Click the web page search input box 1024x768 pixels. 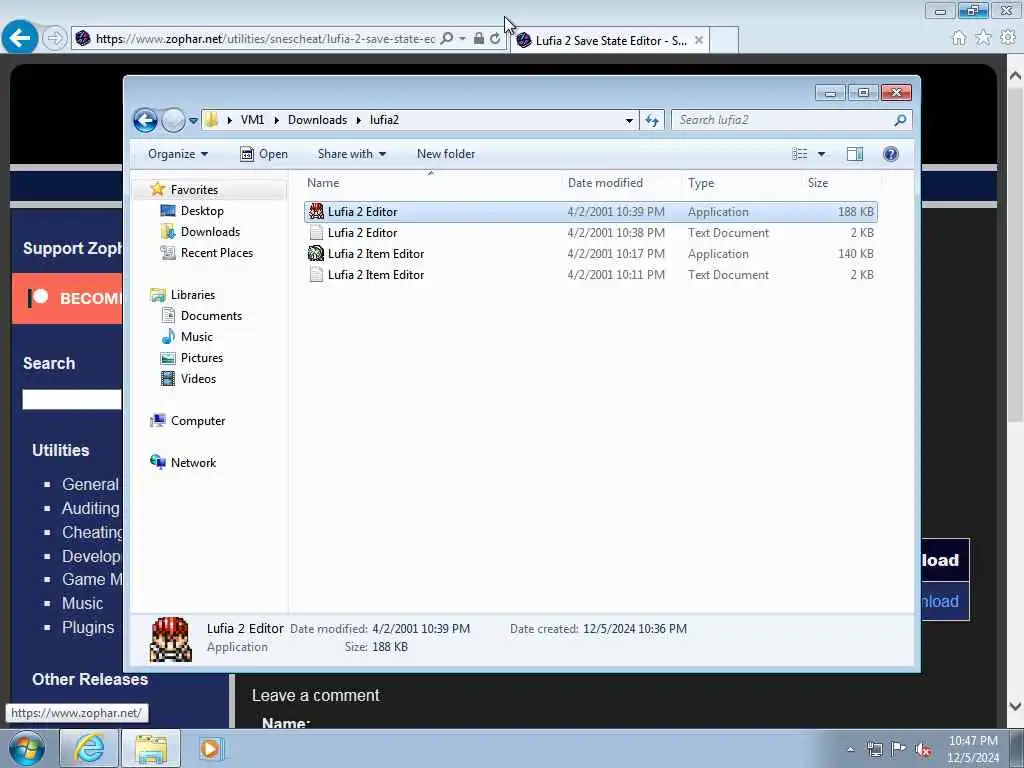coord(72,400)
